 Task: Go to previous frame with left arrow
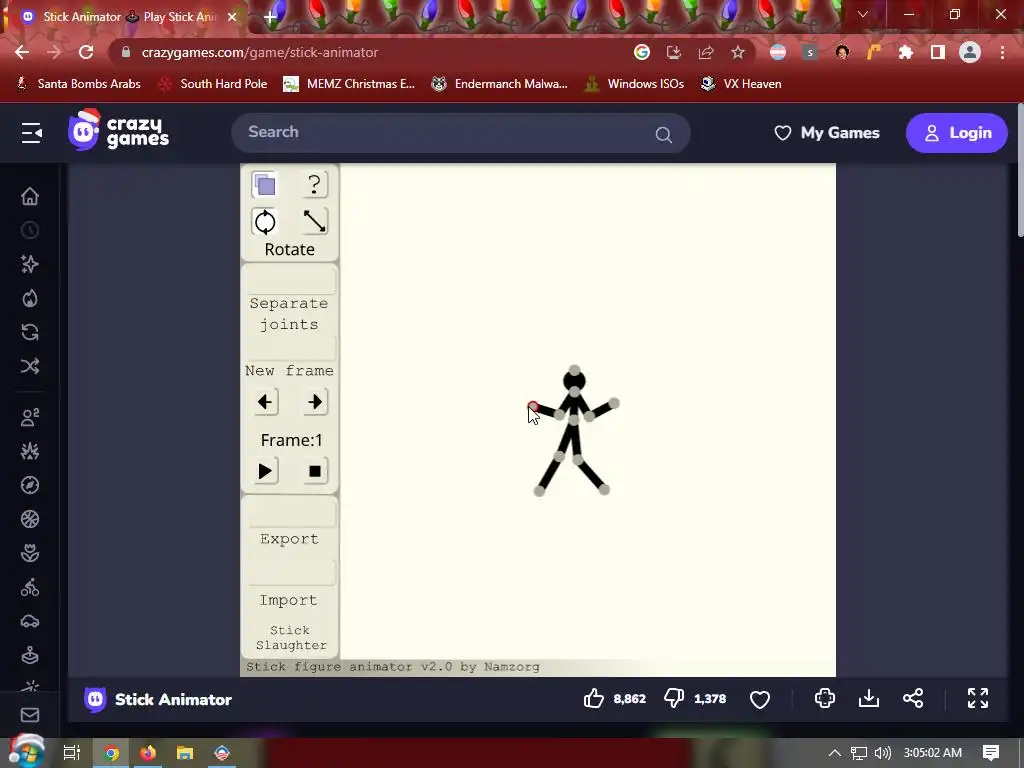tap(264, 402)
